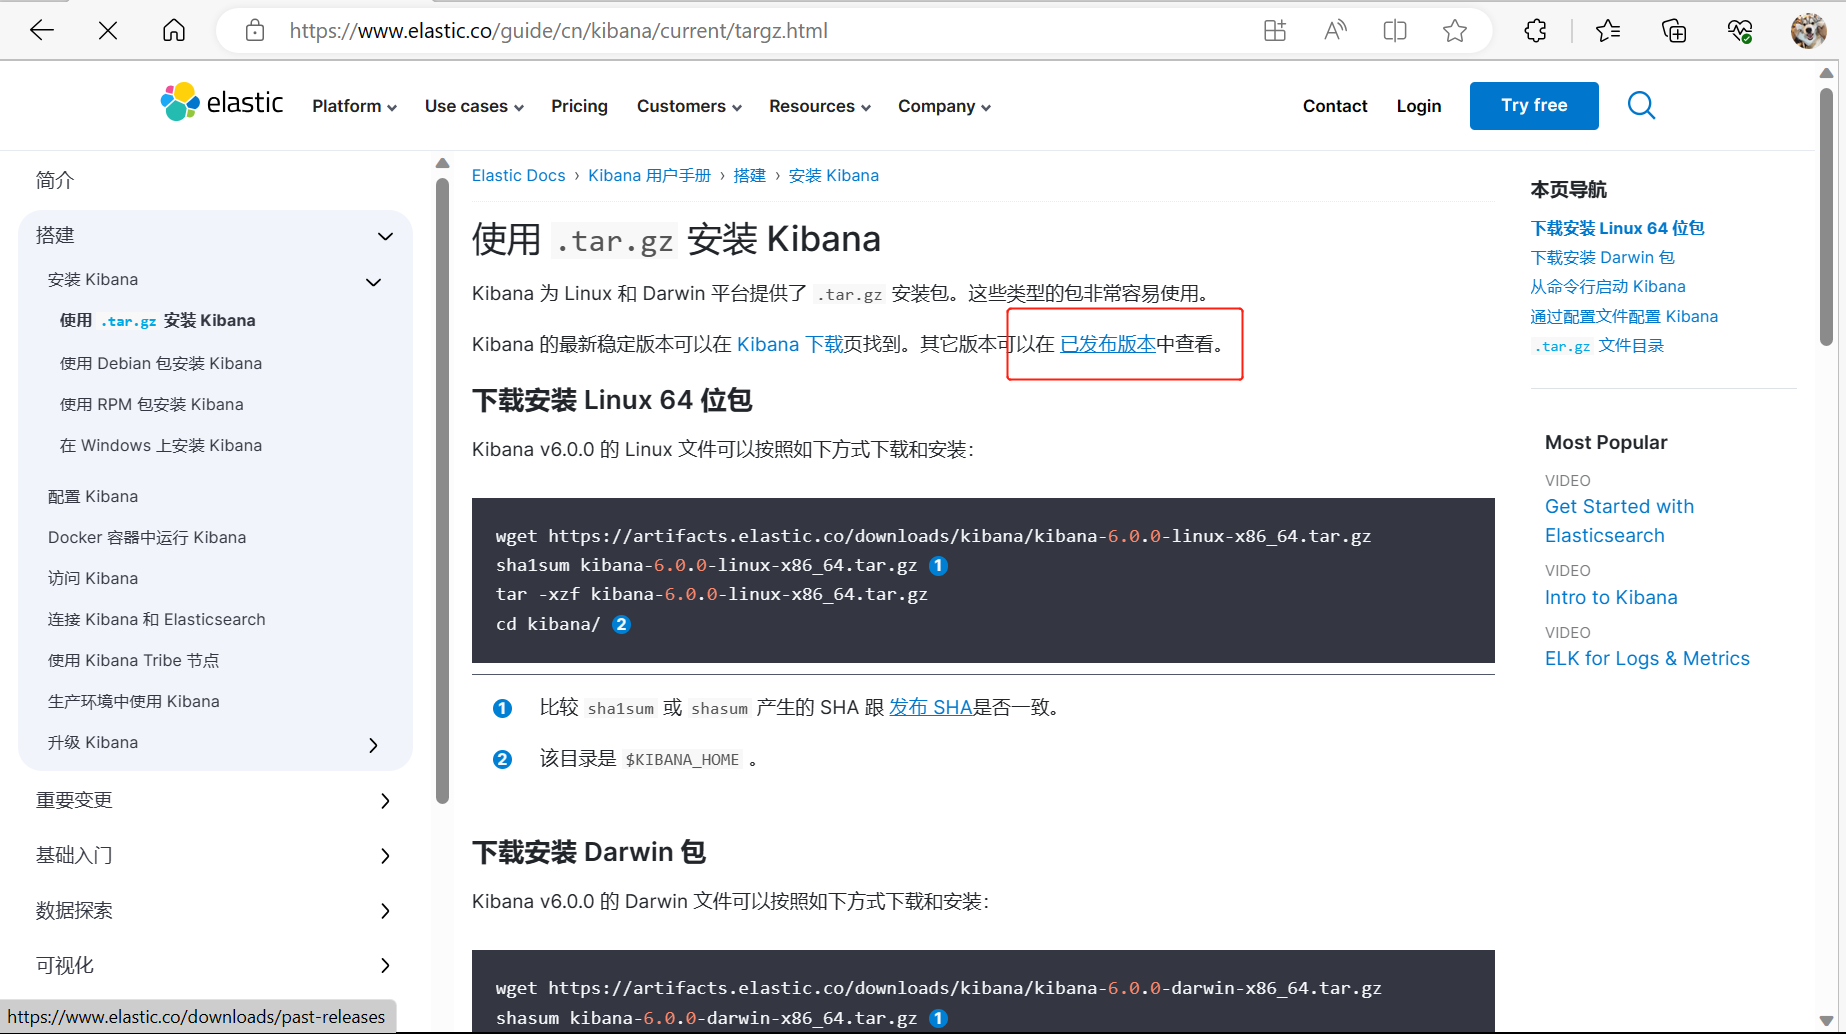Click callout 1 in Darwin code block
This screenshot has width=1846, height=1034.
(938, 1018)
